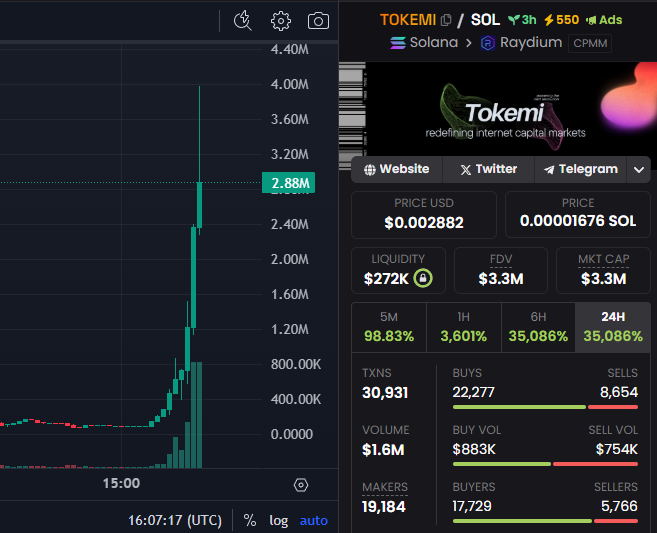Toggle auto scale on chart
This screenshot has height=533, width=657.
coord(314,520)
